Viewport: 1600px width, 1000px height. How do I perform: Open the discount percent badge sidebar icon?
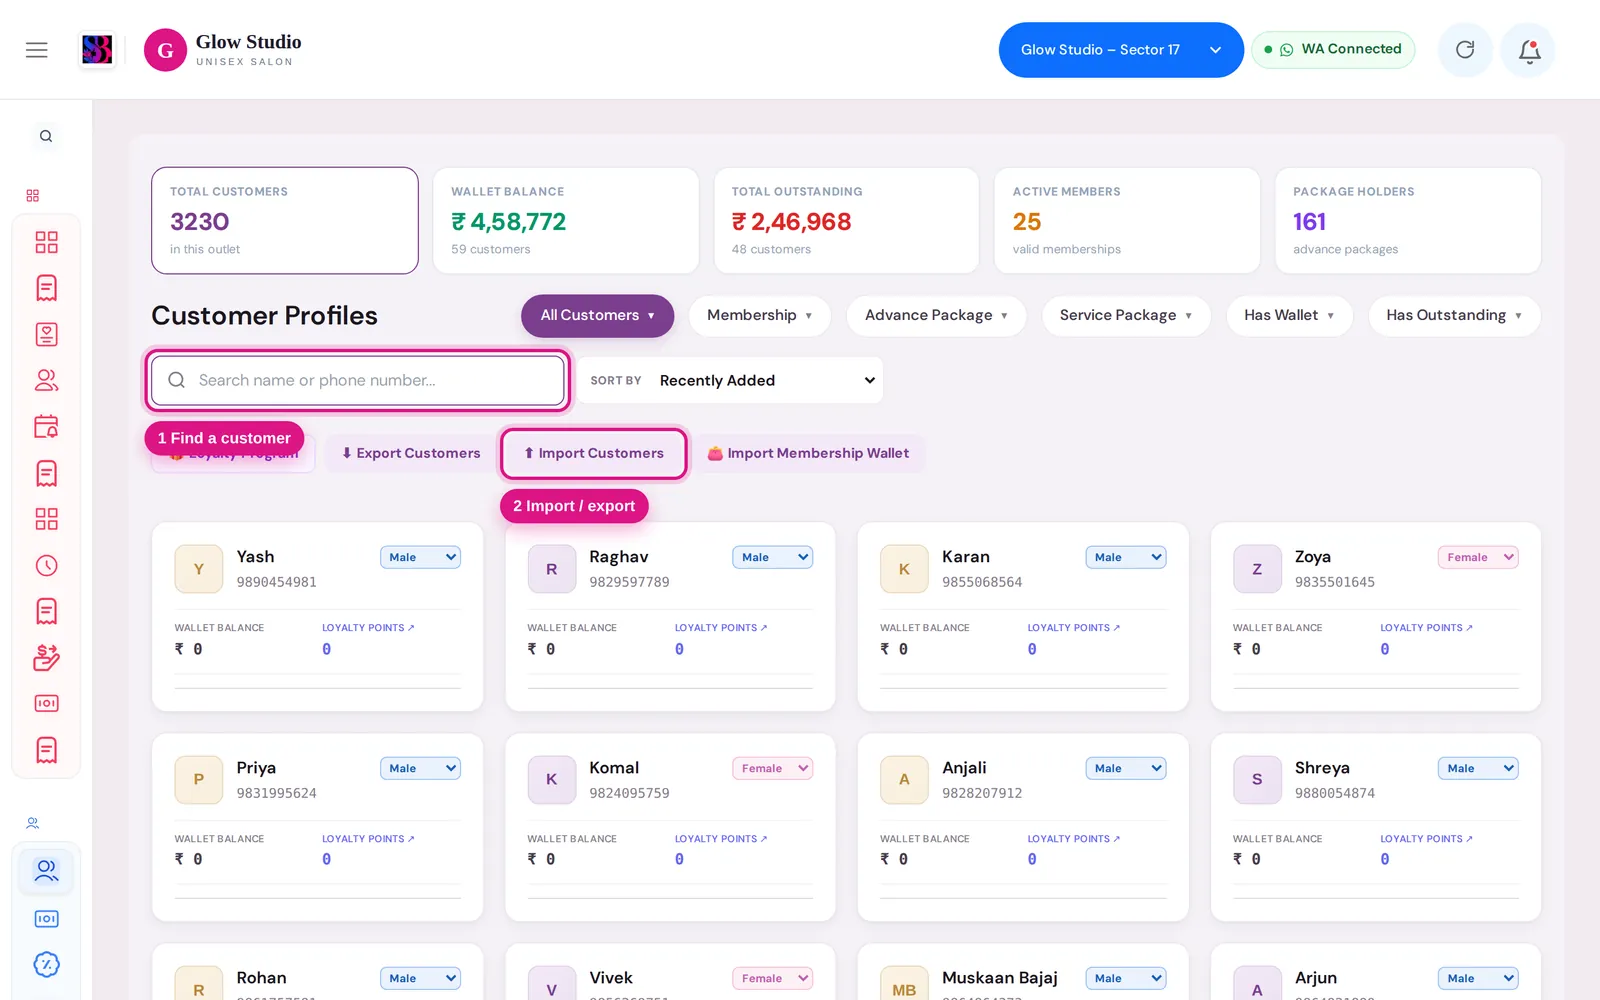point(46,965)
